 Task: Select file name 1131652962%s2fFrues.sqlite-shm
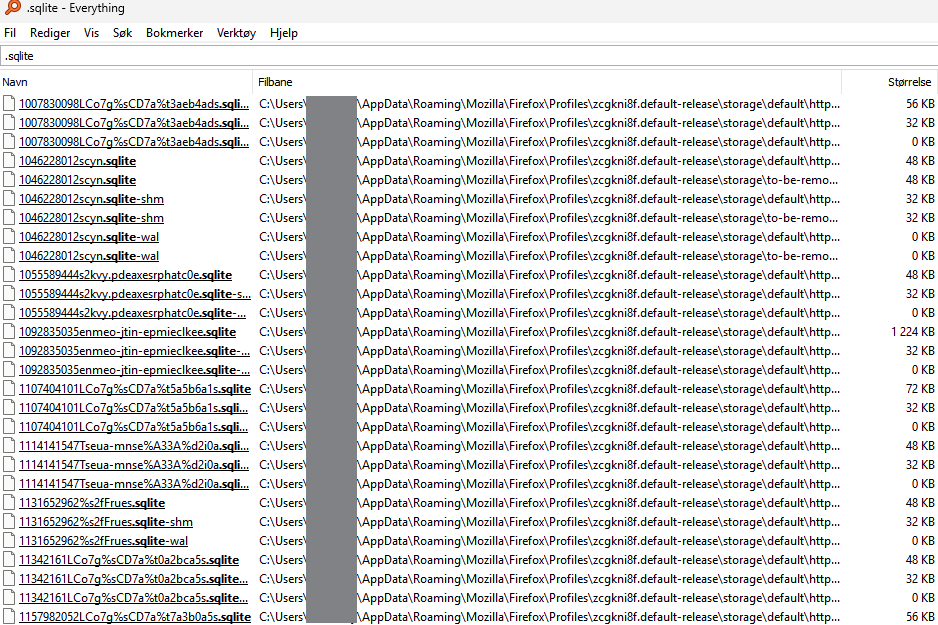point(105,522)
